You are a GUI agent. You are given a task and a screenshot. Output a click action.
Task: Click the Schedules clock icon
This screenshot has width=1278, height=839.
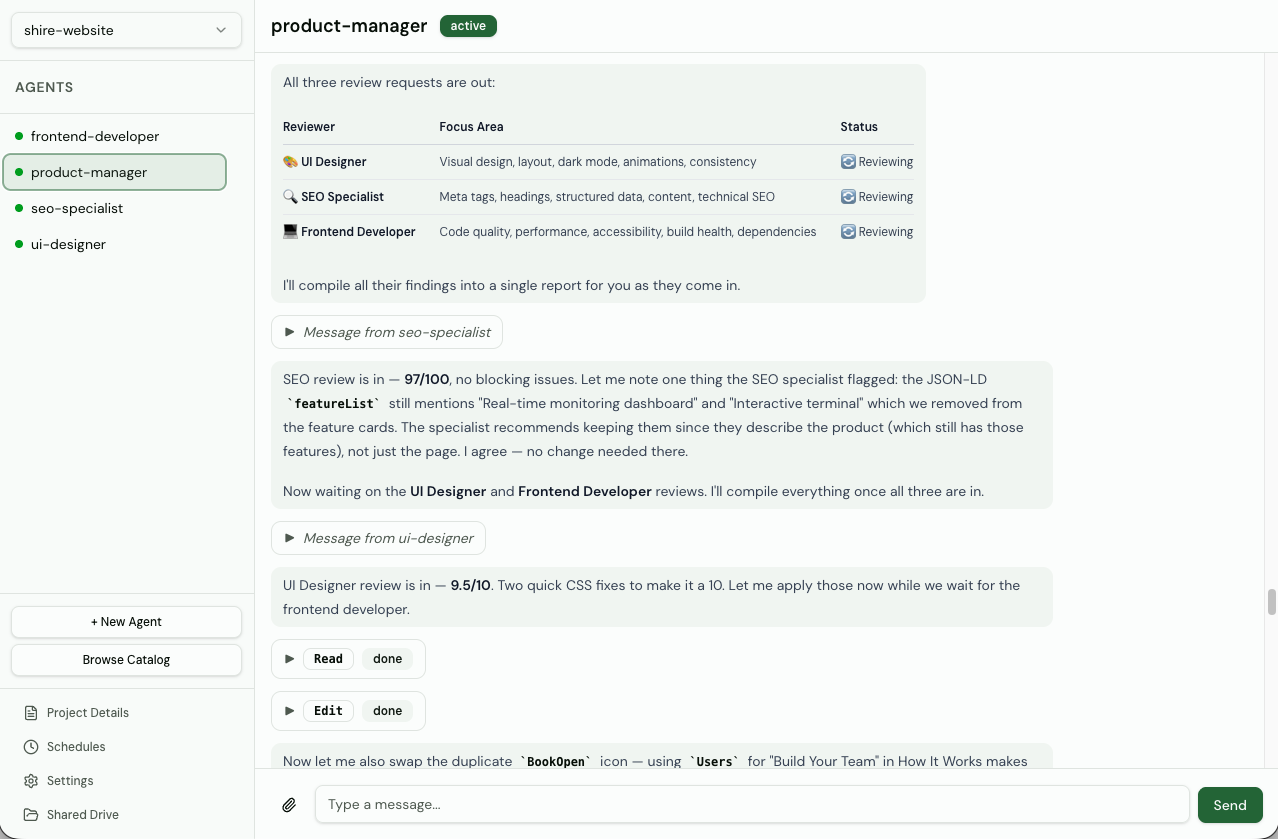[x=31, y=747]
